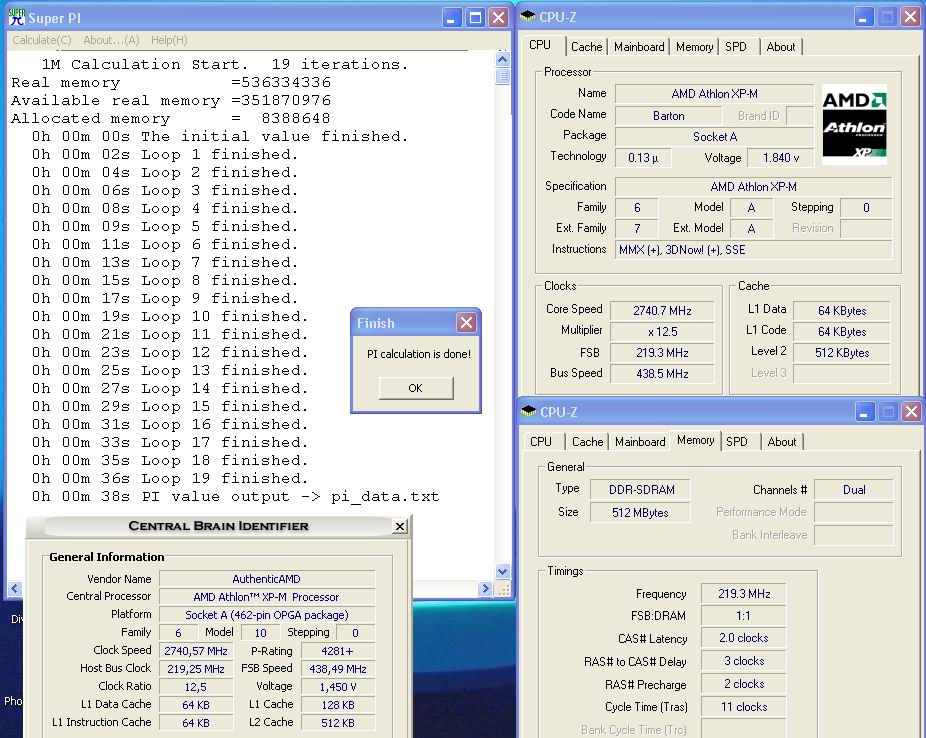Click Super PI vertical scrollbar up arrow
The width and height of the screenshot is (926, 738).
pos(503,58)
